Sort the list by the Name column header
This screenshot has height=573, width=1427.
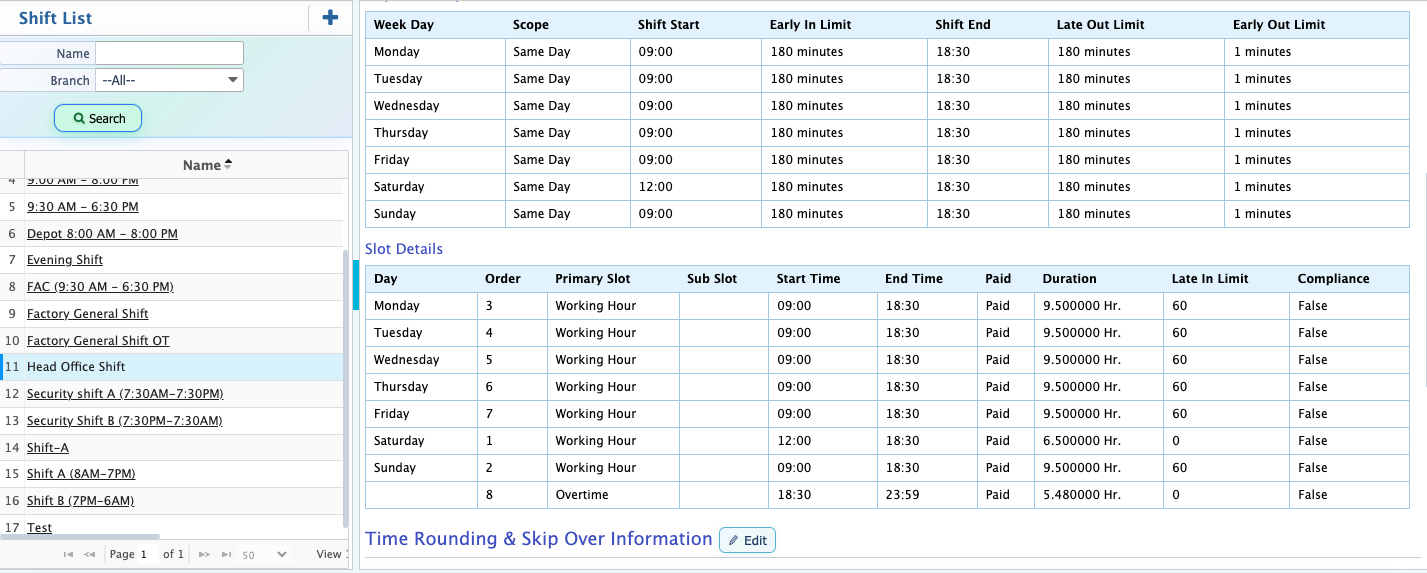pos(207,165)
